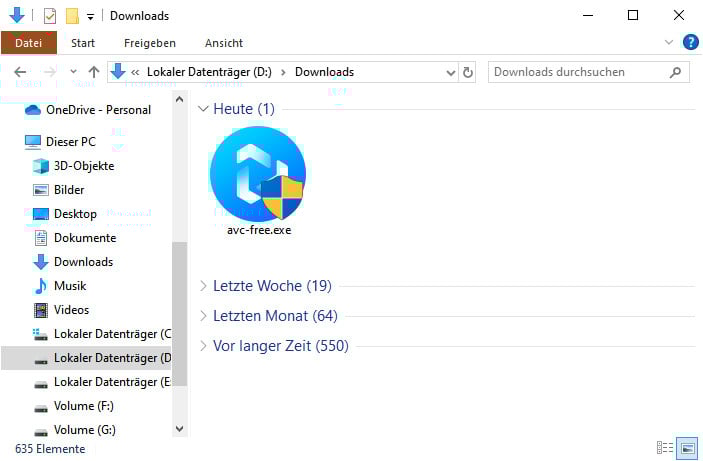Click the search magnifier icon
The height and width of the screenshot is (461, 703).
[675, 72]
